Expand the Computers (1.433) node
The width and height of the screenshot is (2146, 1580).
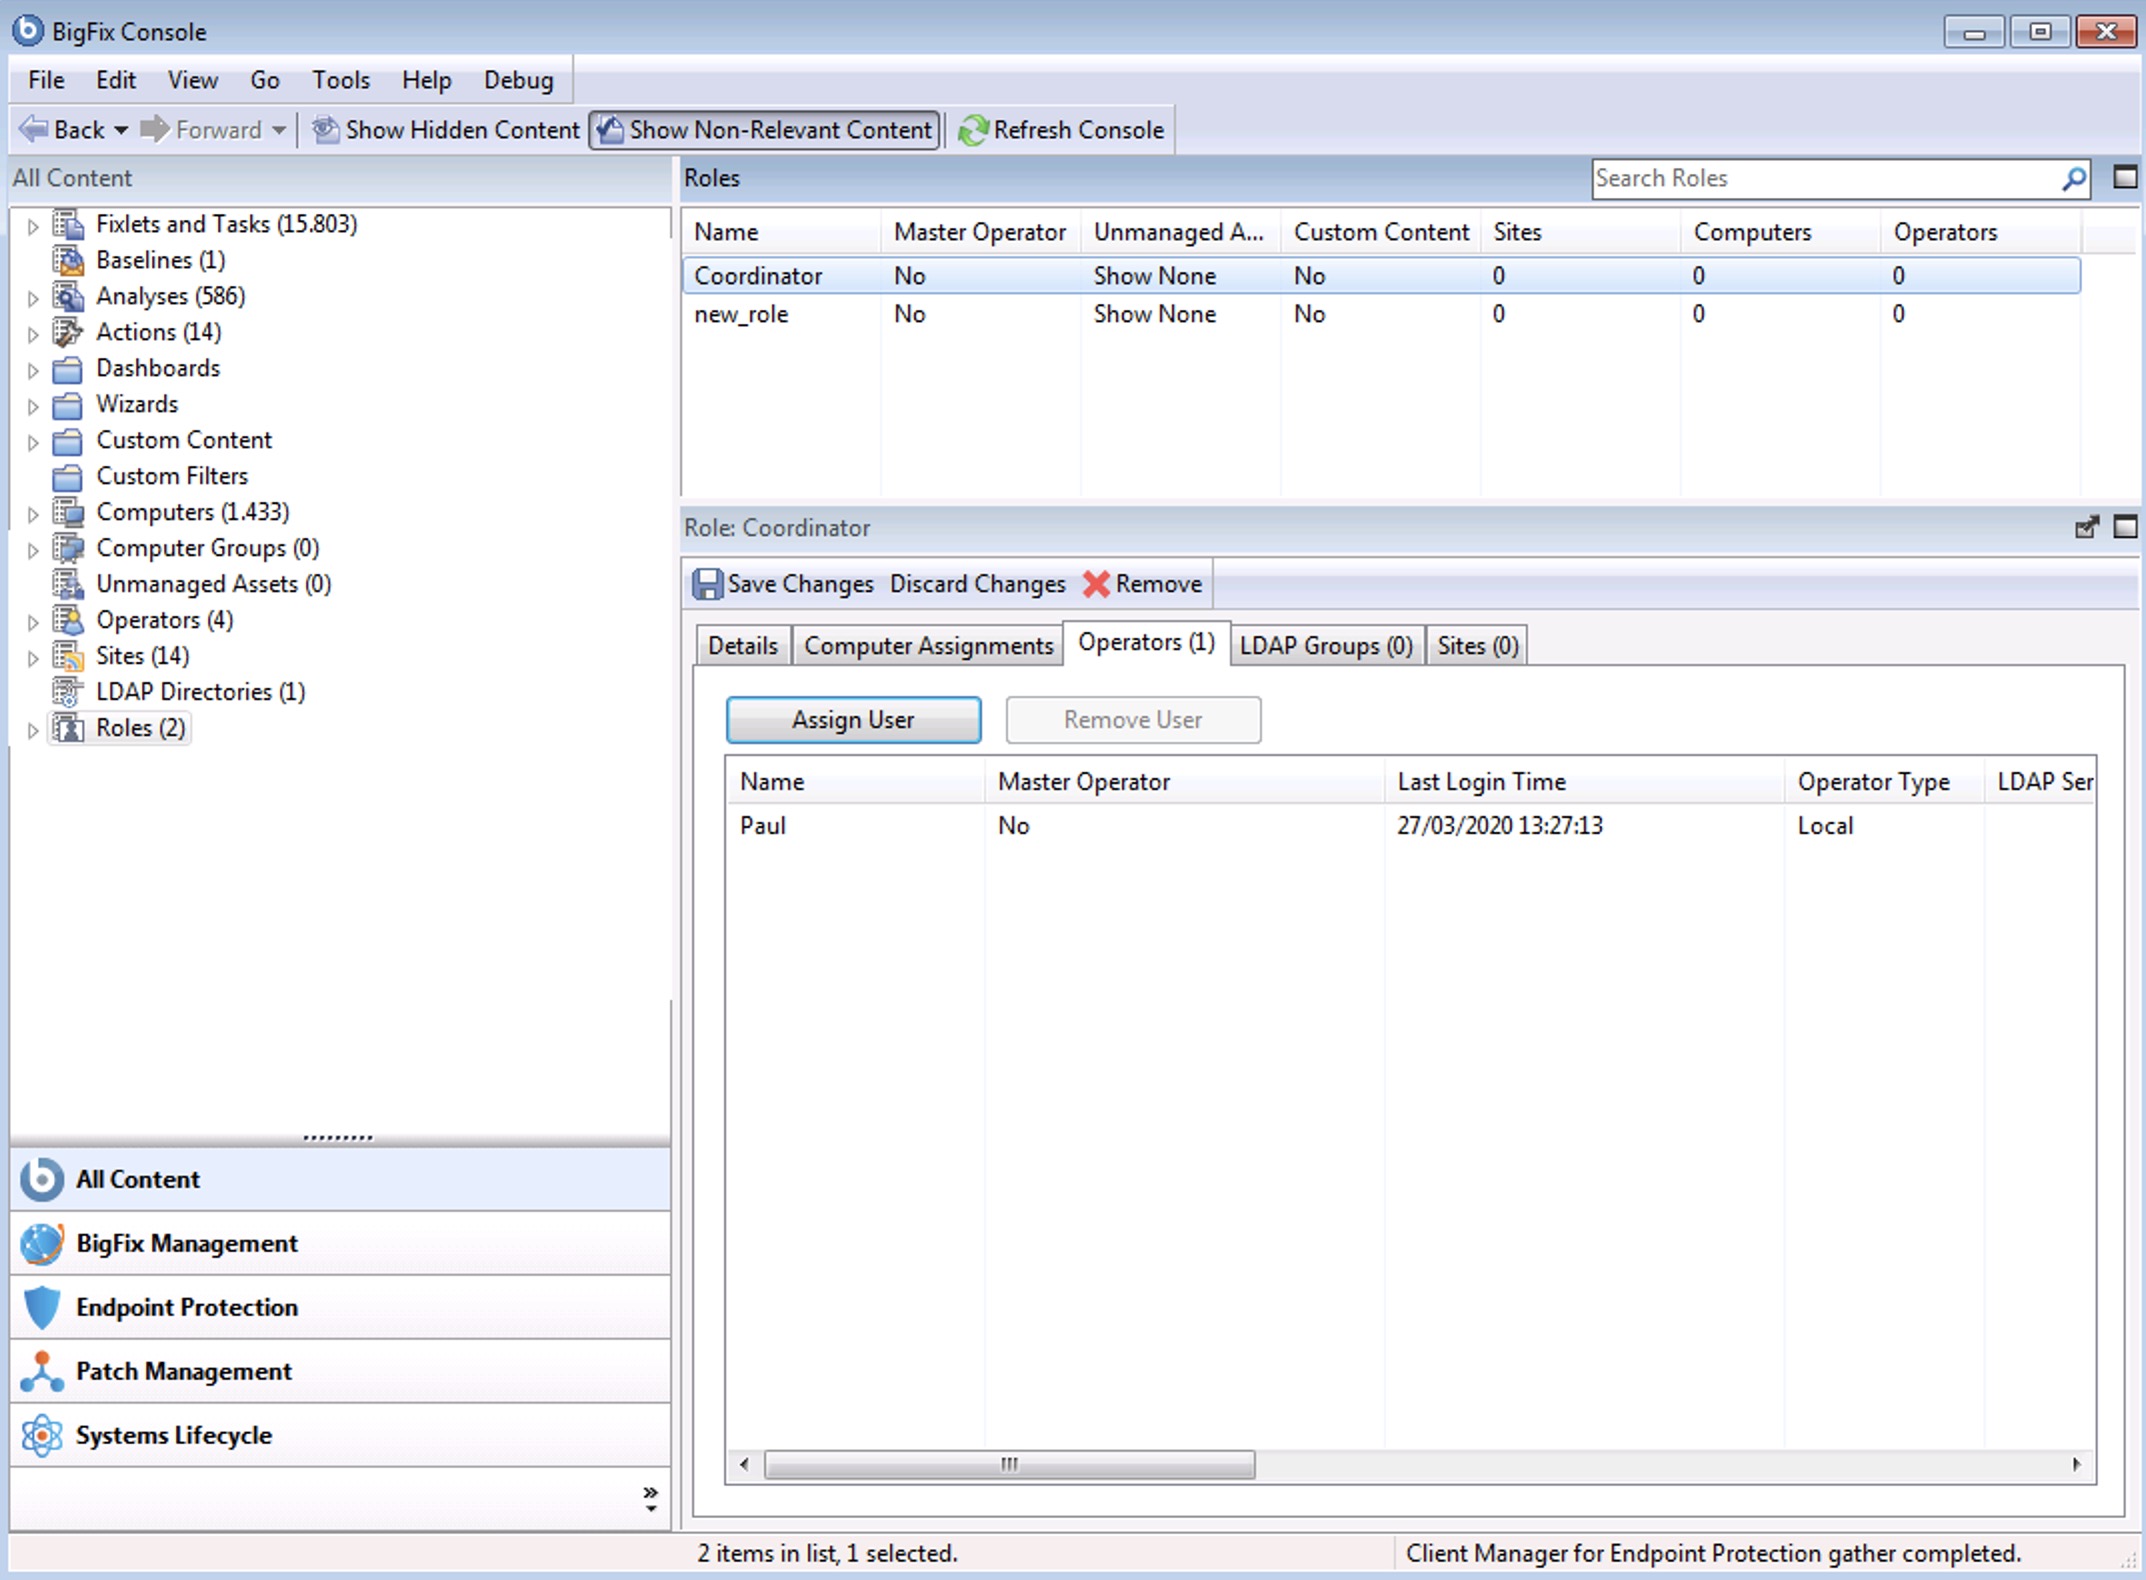(33, 513)
